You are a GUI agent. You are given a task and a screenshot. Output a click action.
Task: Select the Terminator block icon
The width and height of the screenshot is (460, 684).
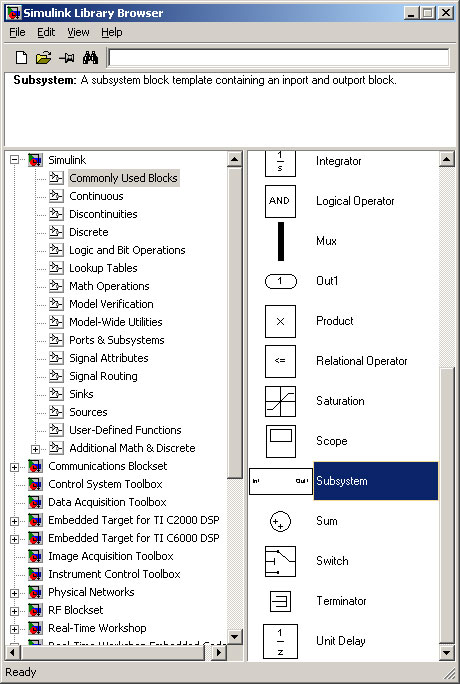click(x=280, y=601)
